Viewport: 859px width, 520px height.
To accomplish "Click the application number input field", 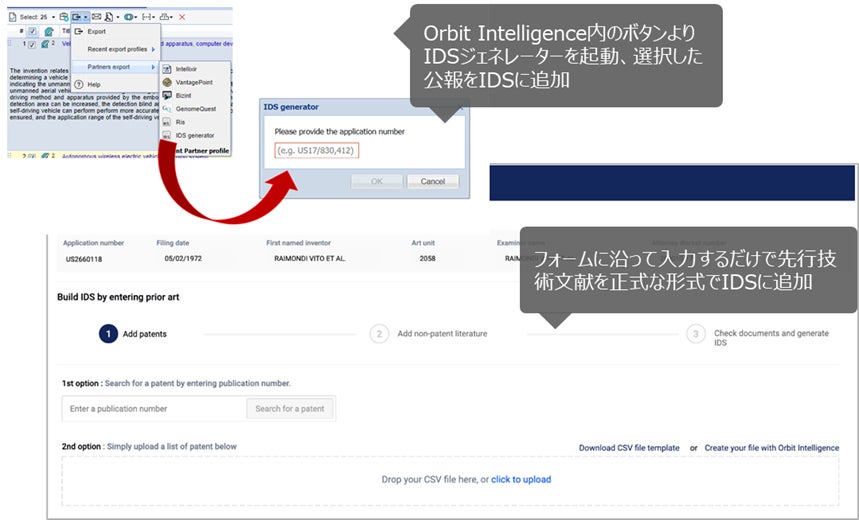I will pos(317,150).
